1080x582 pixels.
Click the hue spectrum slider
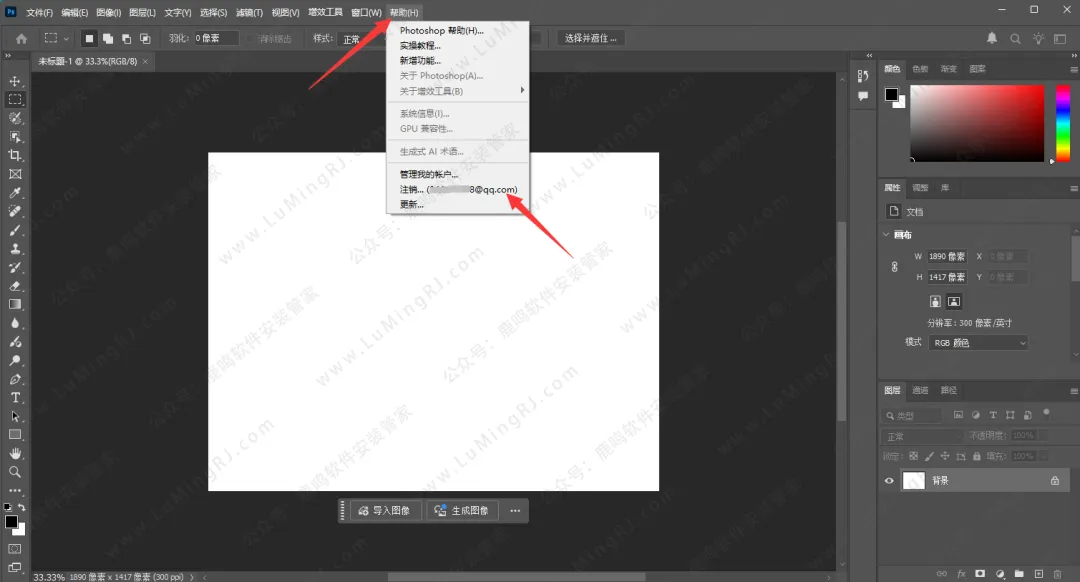pos(1063,123)
